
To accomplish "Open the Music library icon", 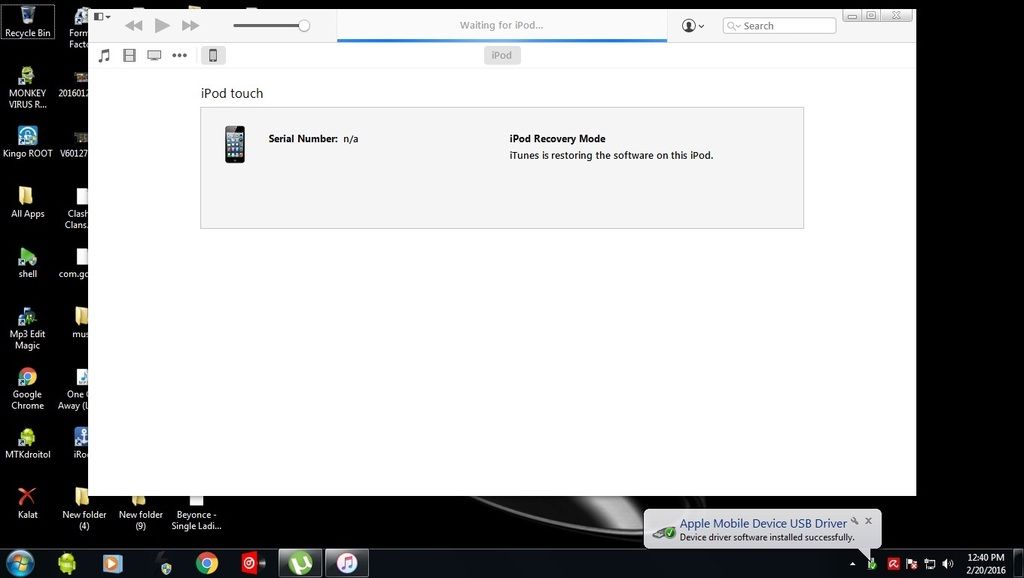I will (104, 56).
